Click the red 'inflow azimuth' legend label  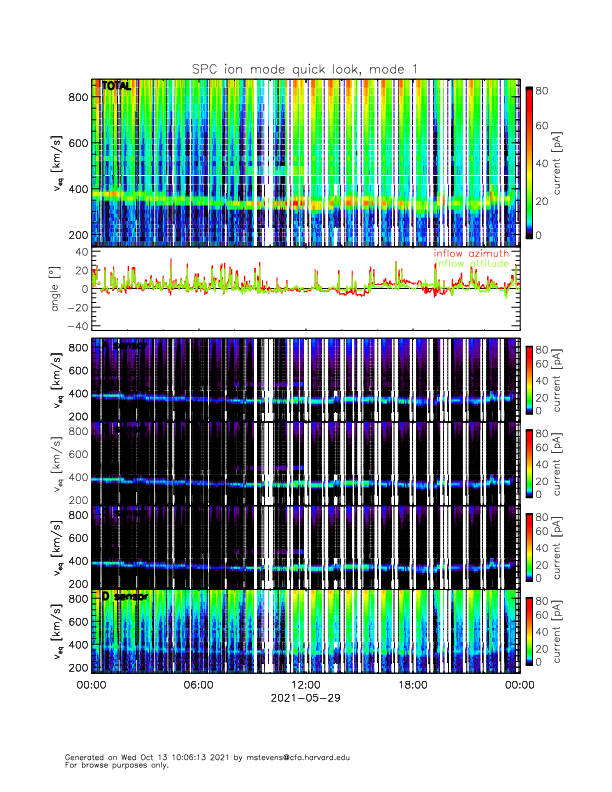pos(470,254)
